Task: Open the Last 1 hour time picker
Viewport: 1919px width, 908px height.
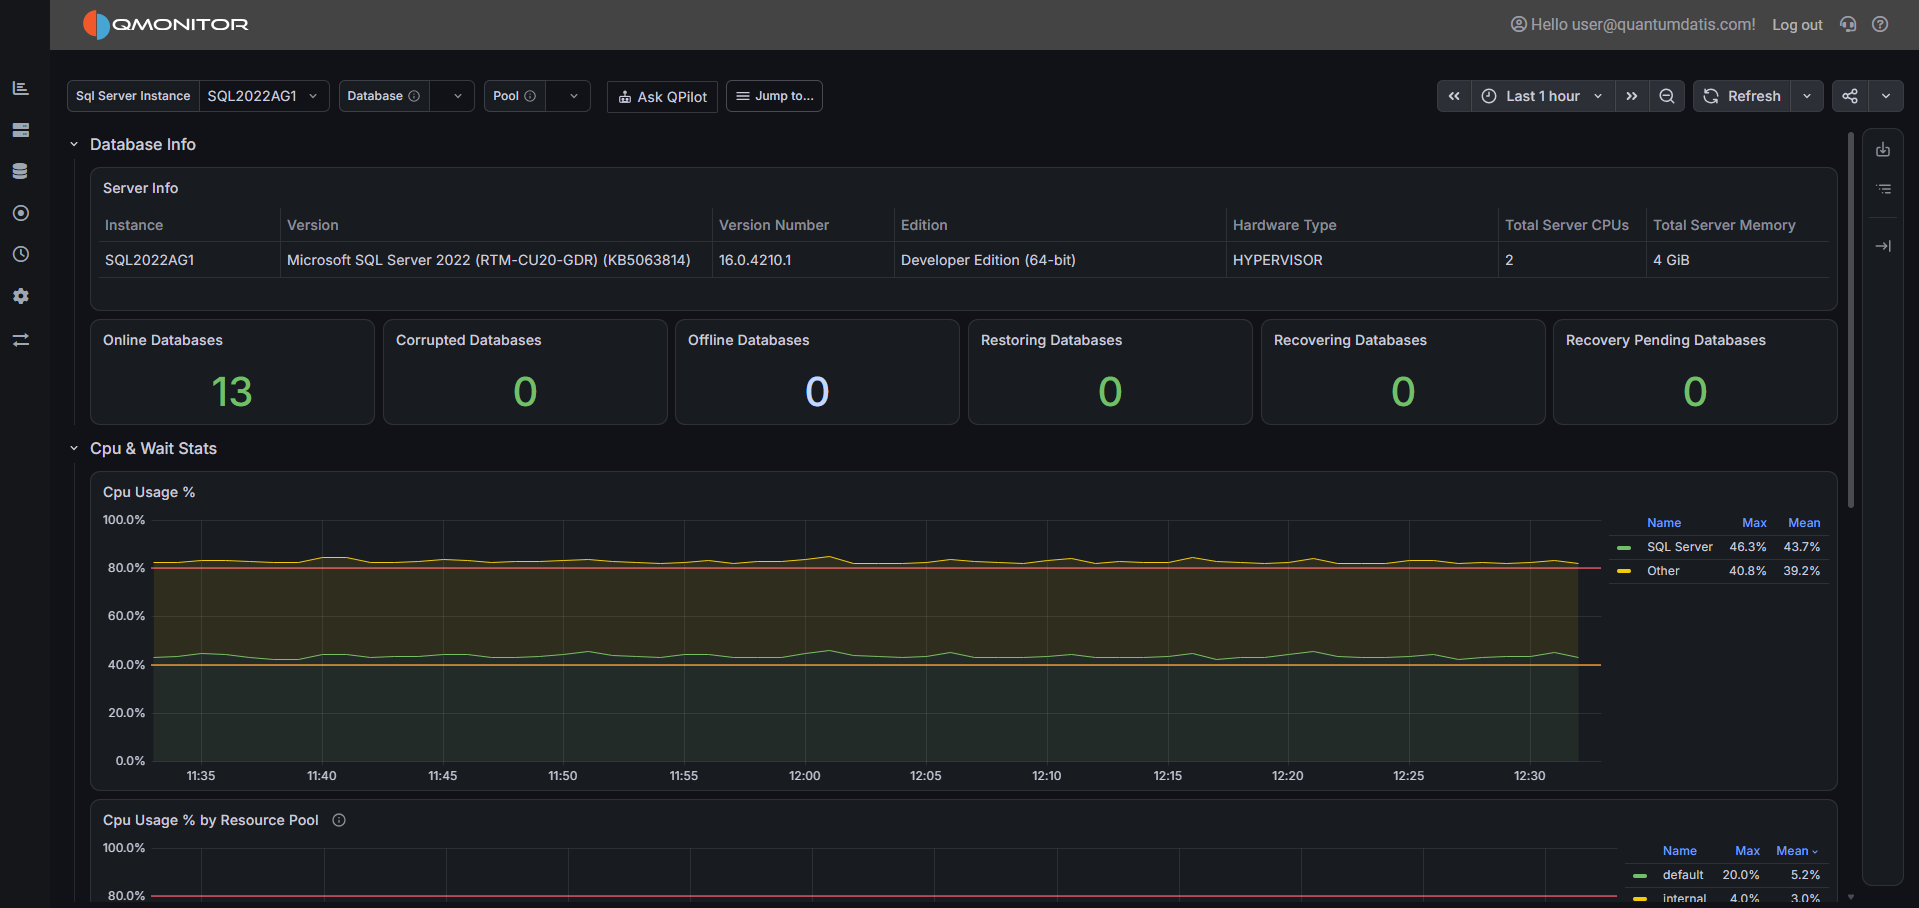Action: pos(1543,96)
